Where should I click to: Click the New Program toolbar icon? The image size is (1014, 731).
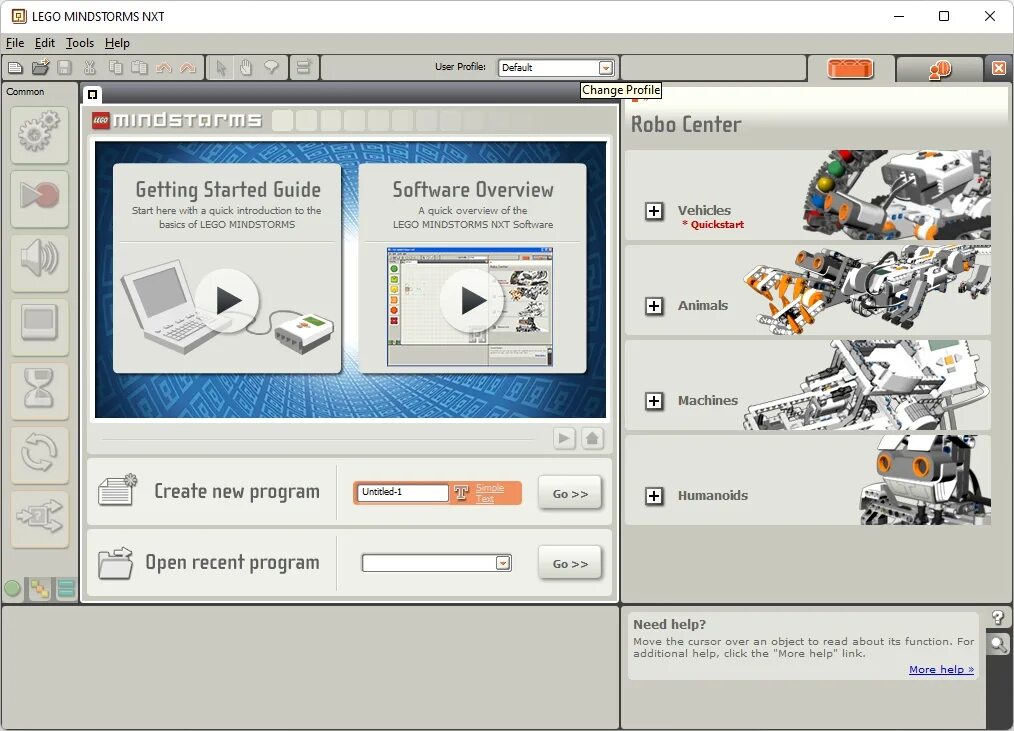pyautogui.click(x=15, y=67)
